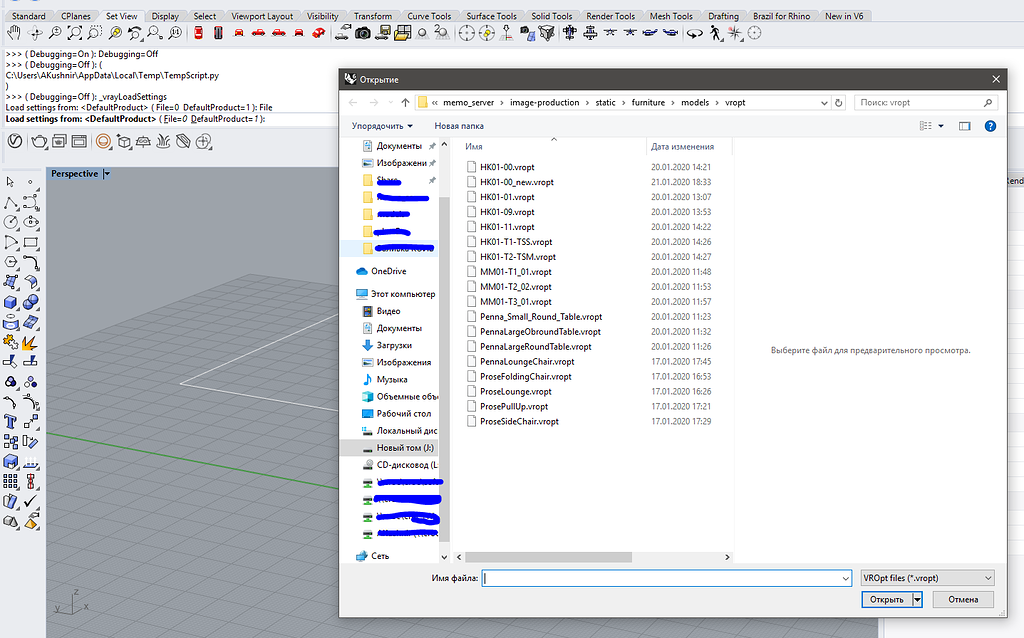Viewport: 1024px width, 638px height.
Task: Select the Walk About view tool
Action: [x=715, y=33]
